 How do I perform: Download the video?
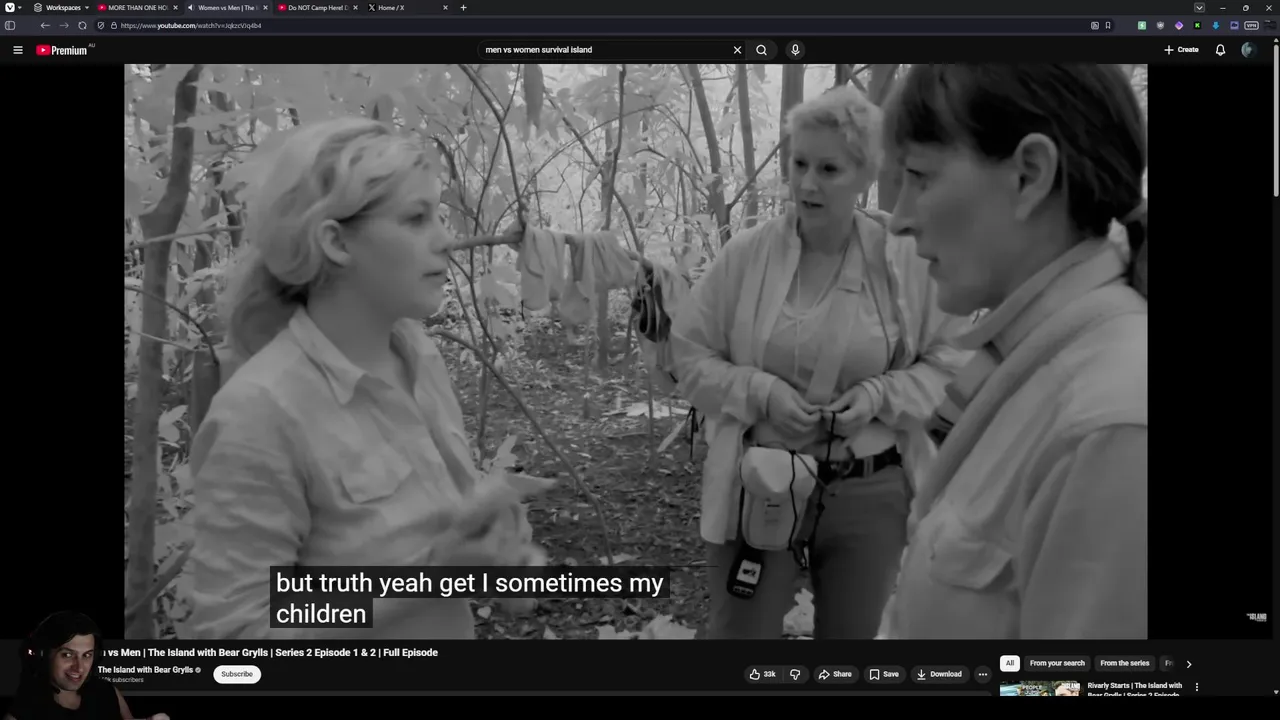coord(939,674)
